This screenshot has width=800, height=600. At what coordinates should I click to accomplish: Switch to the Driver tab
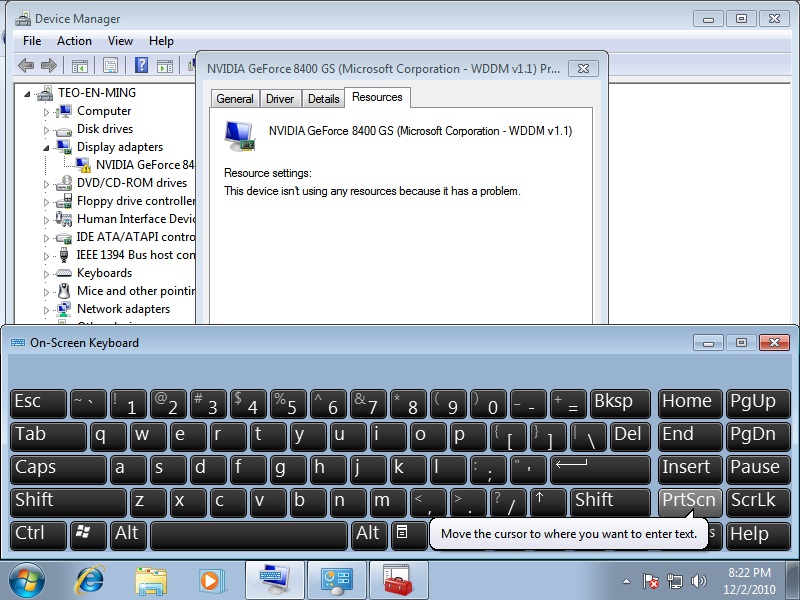(280, 99)
